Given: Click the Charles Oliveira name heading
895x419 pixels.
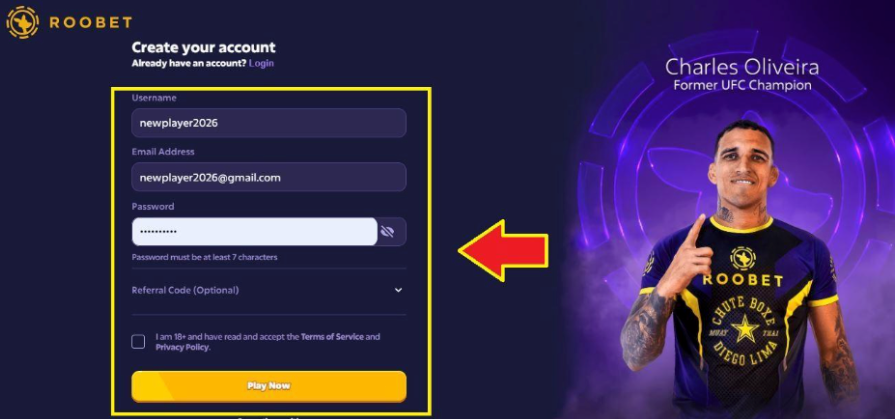Looking at the screenshot, I should (x=742, y=67).
